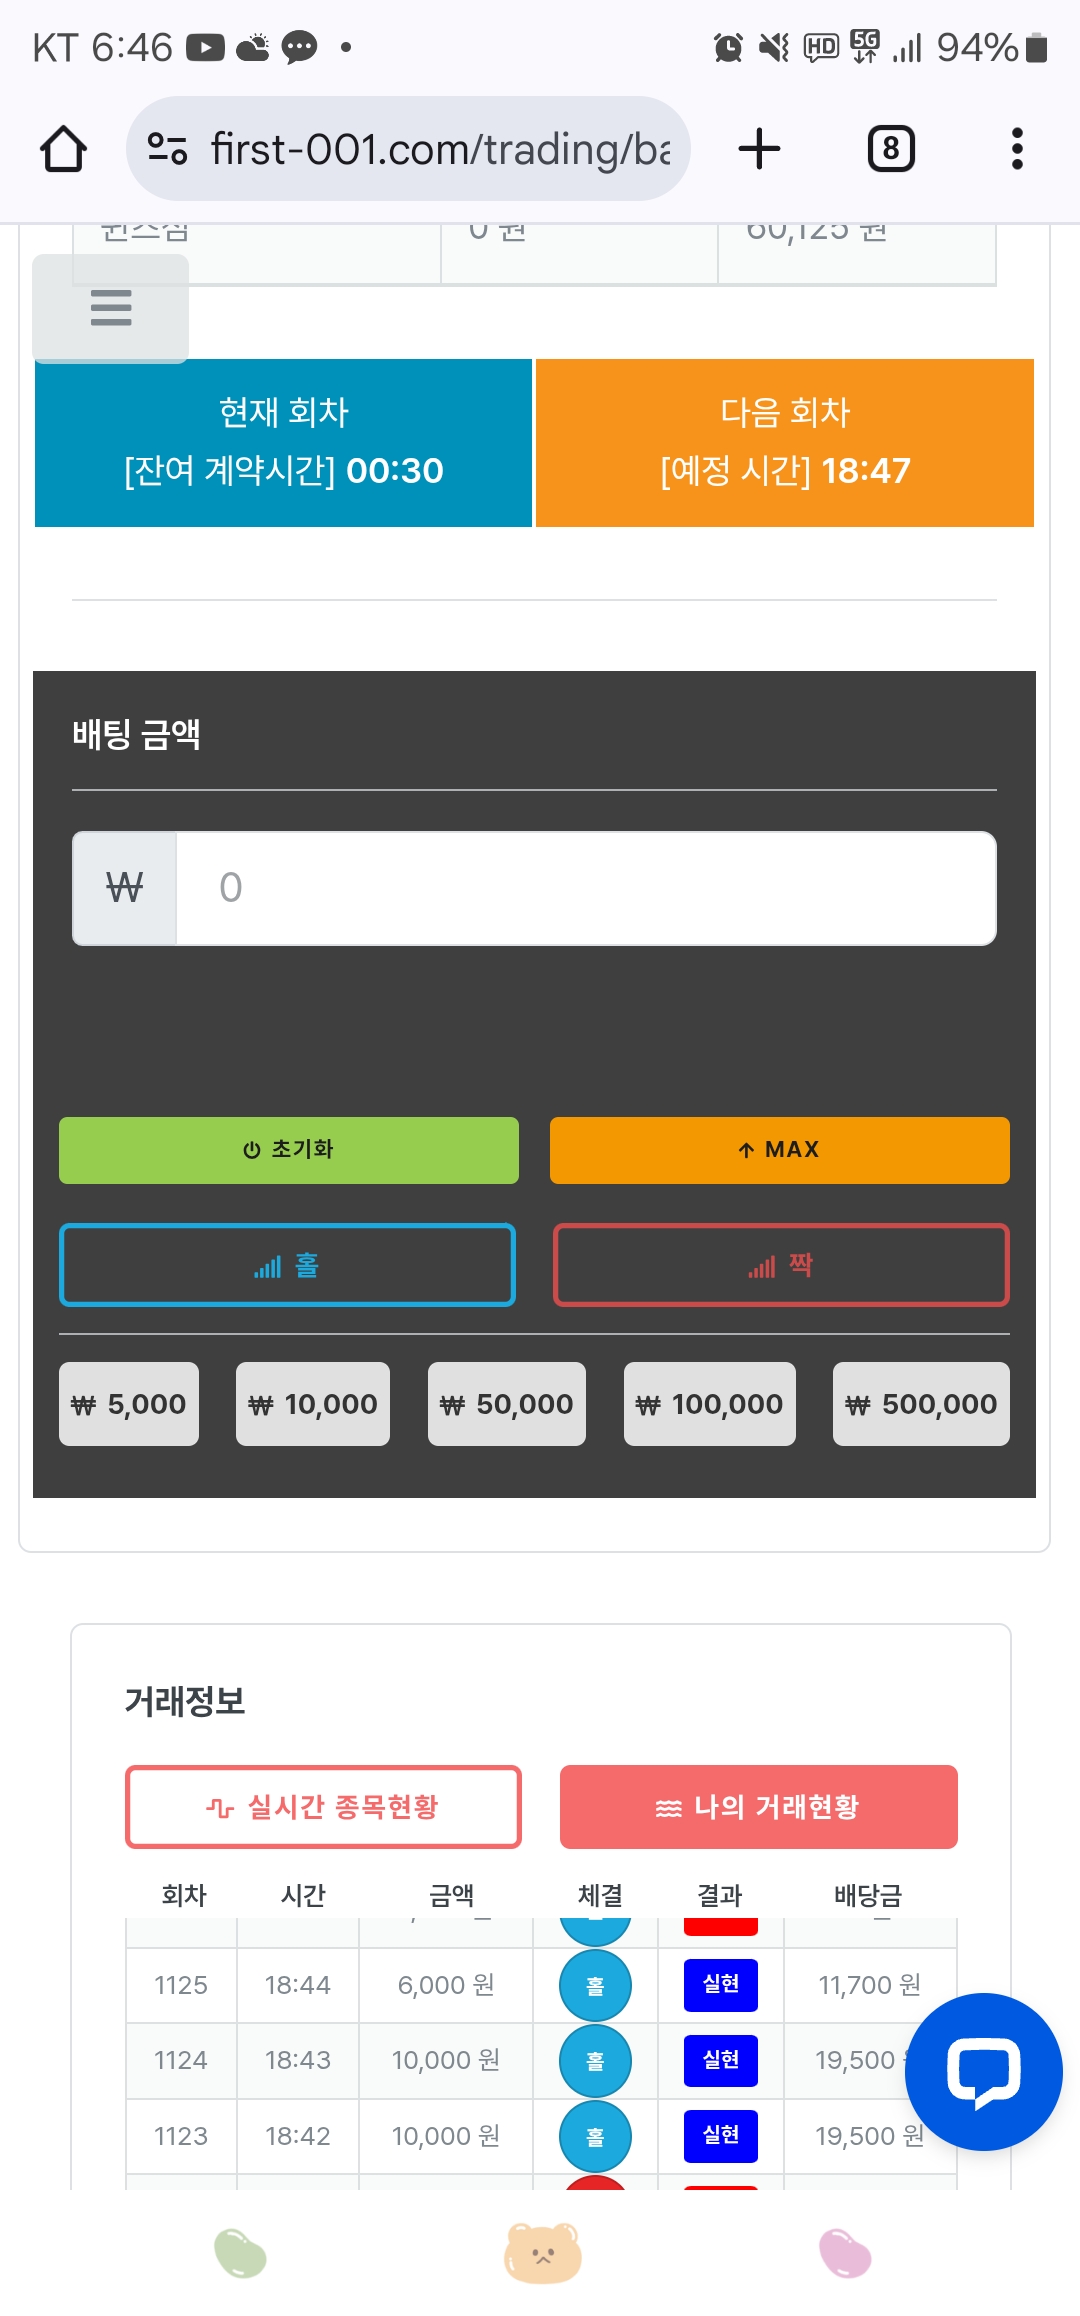Open the tab switcher showing 8 tabs

pos(890,149)
